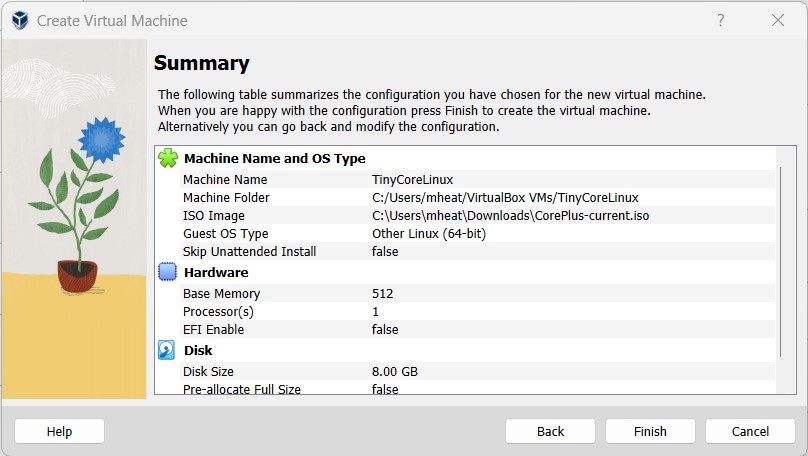This screenshot has width=808, height=456.
Task: Click the 512 base memory value
Action: coord(383,294)
